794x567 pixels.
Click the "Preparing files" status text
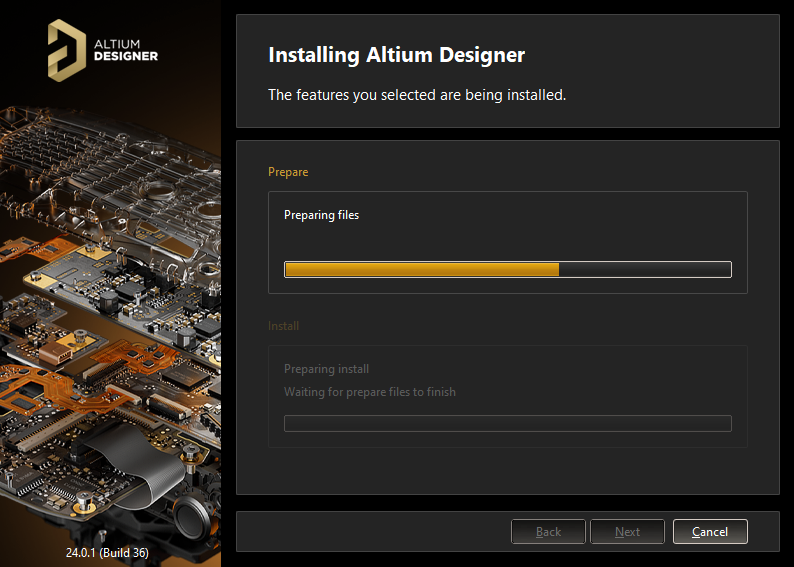[321, 215]
